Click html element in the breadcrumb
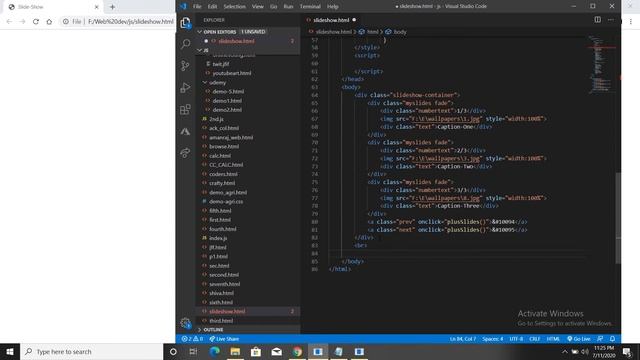Viewport: 640px width, 360px height. pyautogui.click(x=372, y=32)
